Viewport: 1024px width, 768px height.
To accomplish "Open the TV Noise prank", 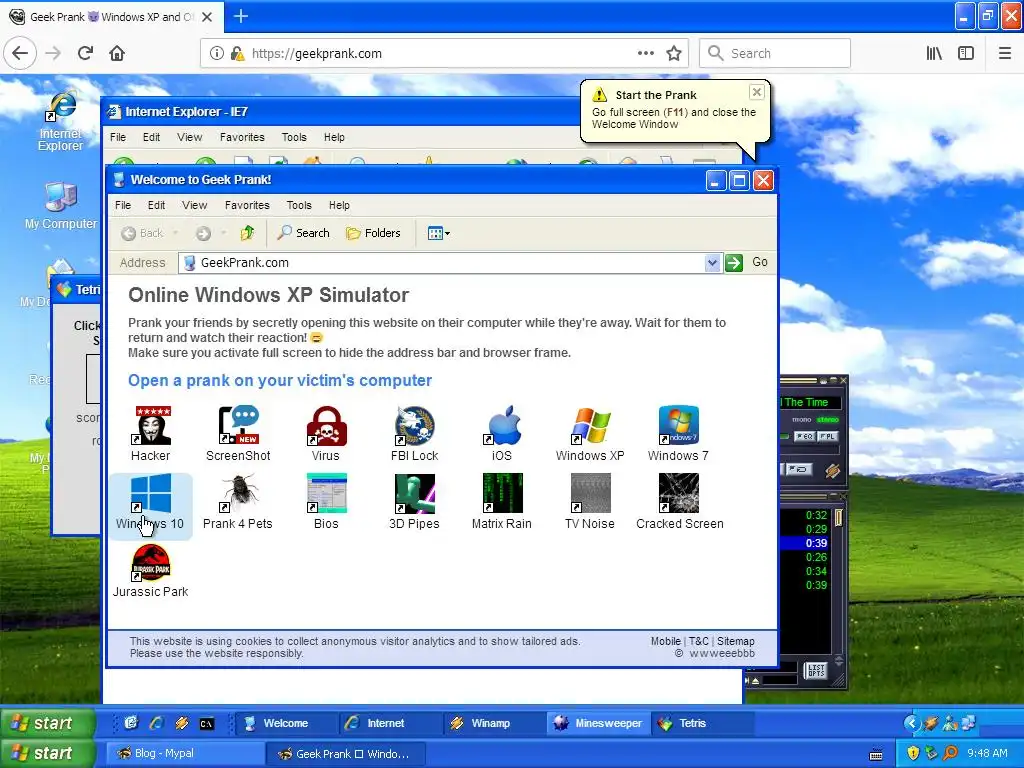I will coord(590,502).
